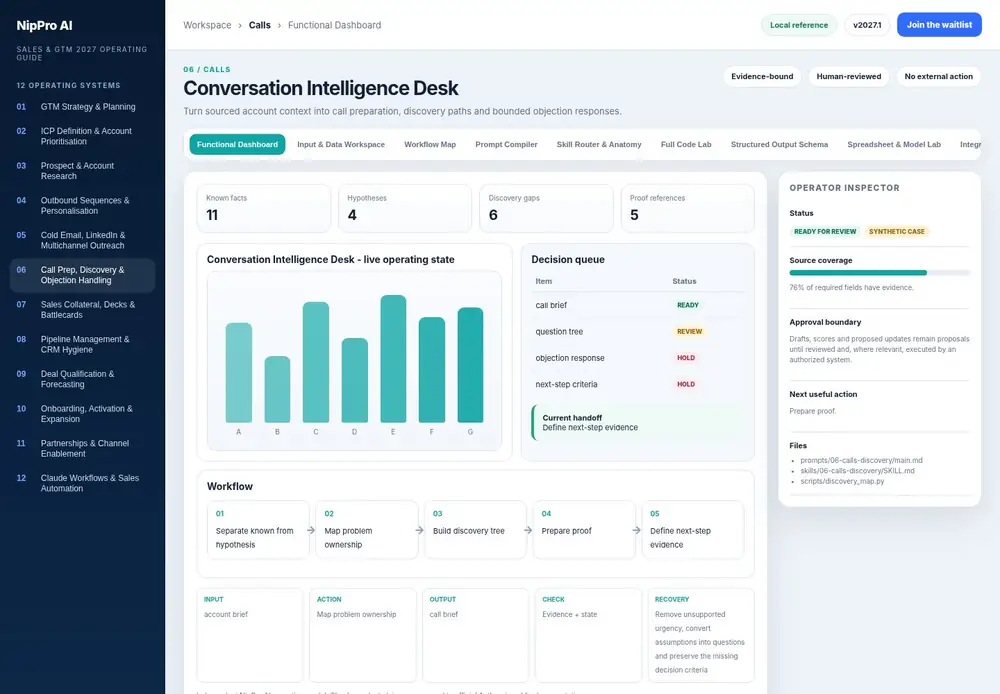Go to Partnerships & Channel Enablement

pyautogui.click(x=82, y=448)
